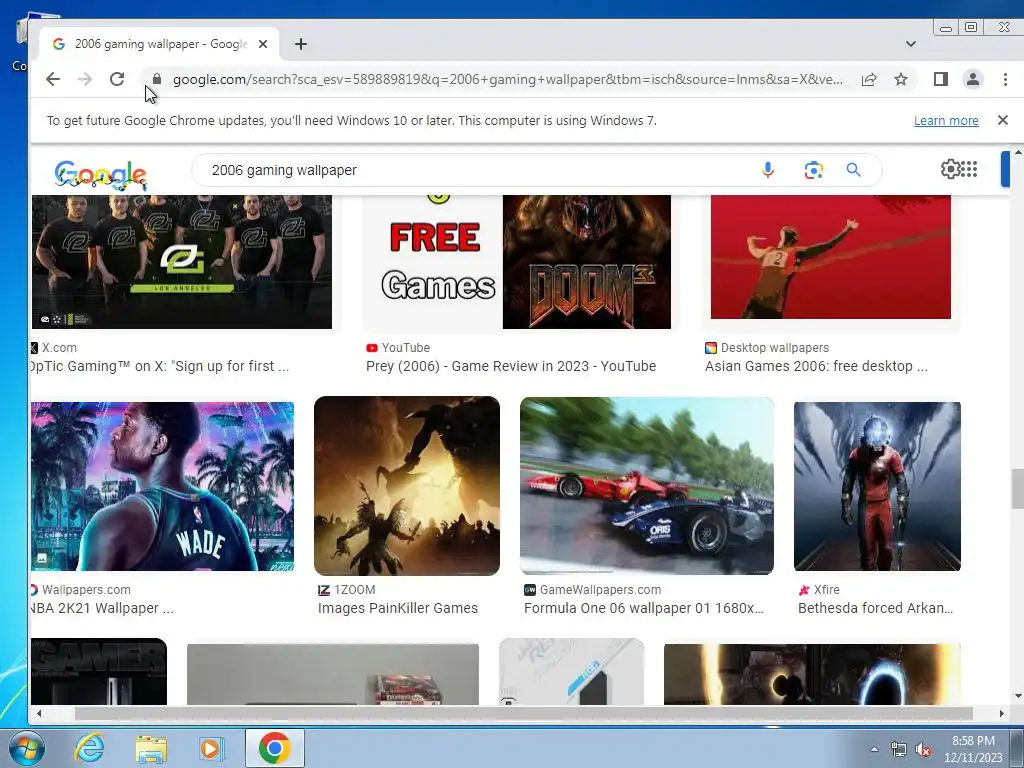Open the clock showing 8:58 PM
The width and height of the screenshot is (1024, 768).
point(973,748)
